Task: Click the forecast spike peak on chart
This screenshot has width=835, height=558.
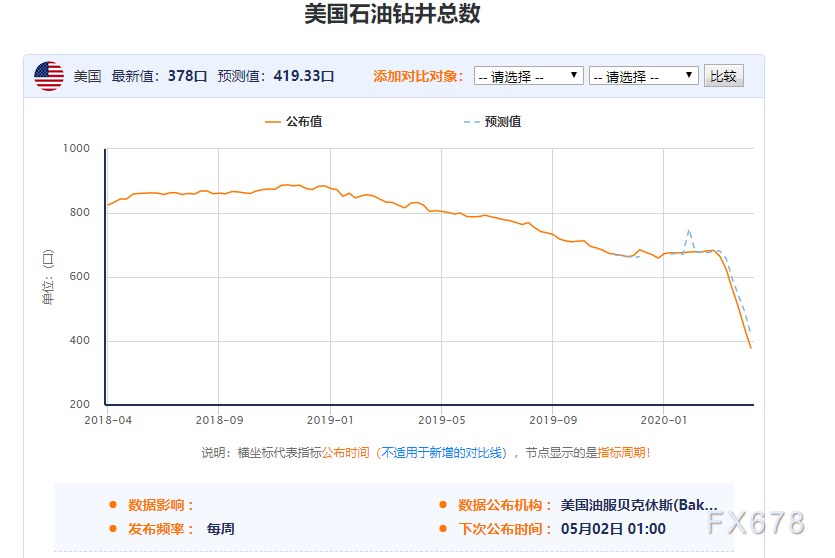Action: (x=689, y=231)
